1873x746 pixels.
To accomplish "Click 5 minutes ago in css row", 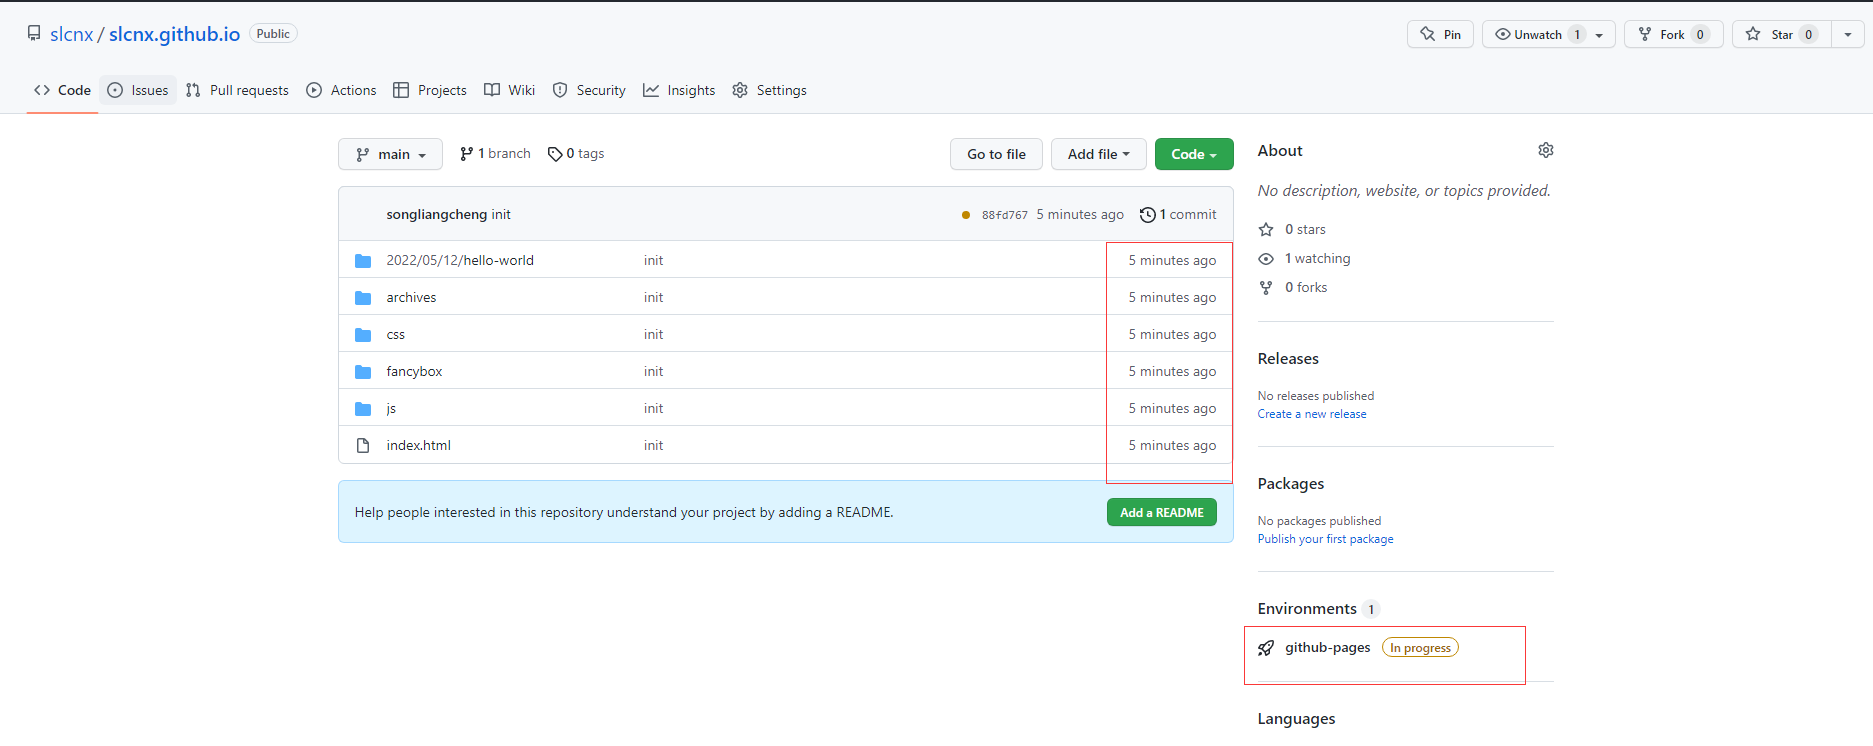I will (1172, 334).
